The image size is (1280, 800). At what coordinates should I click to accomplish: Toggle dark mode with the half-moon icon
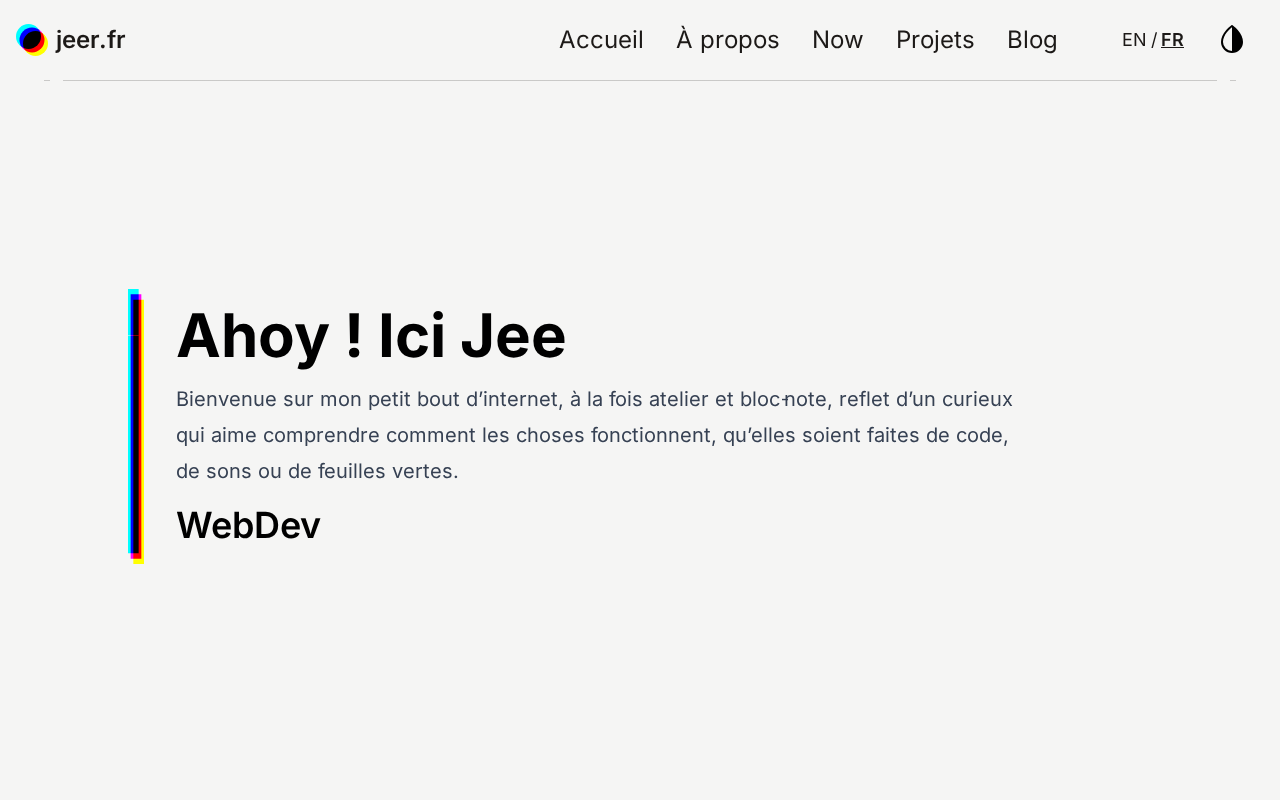pos(1231,40)
